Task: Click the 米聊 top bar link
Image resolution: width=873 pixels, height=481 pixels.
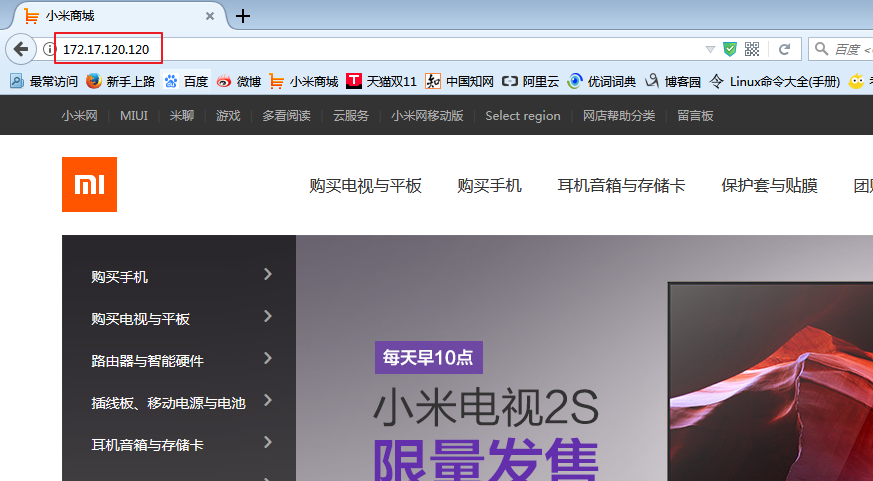Action: point(182,116)
